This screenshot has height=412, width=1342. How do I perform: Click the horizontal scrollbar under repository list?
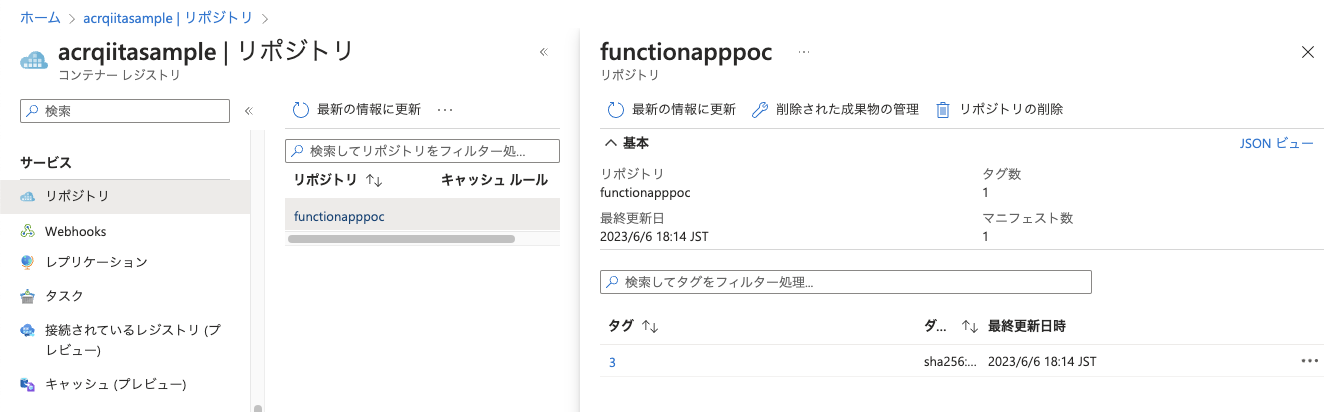point(401,239)
